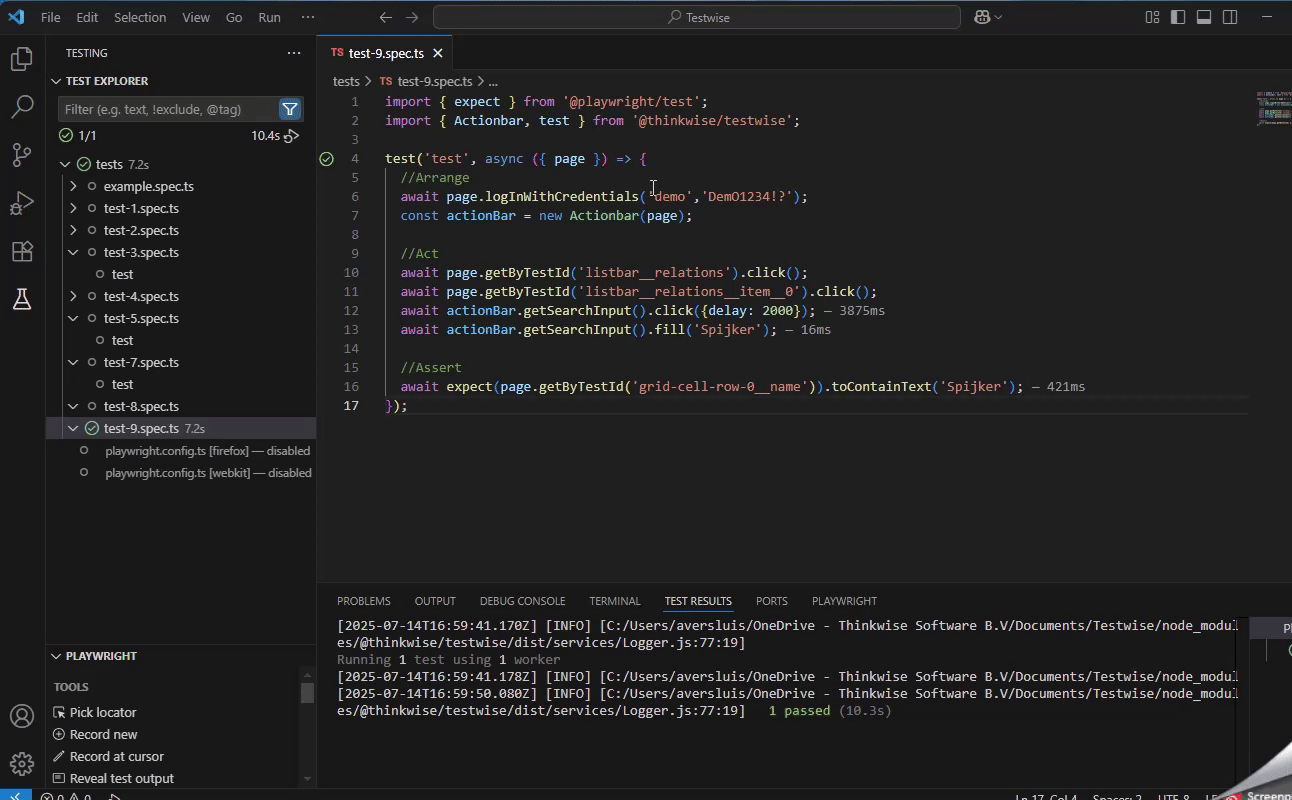The width and height of the screenshot is (1292, 800).
Task: Collapse test-5.spec.ts node
Action: 73,318
